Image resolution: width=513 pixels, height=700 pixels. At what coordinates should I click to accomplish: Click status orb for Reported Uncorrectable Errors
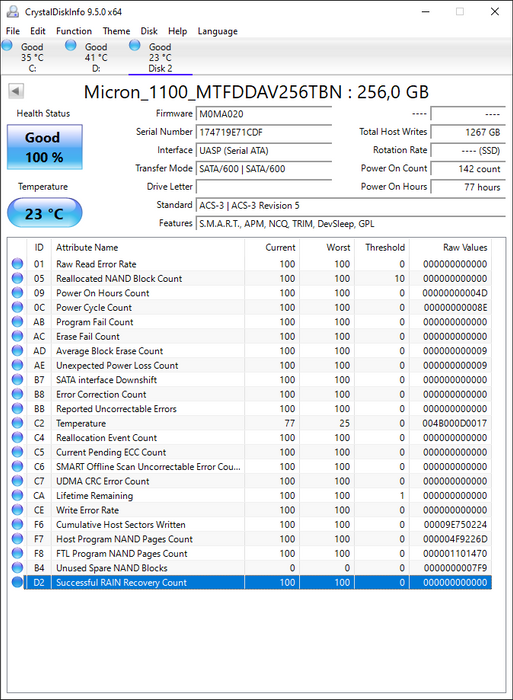[17, 408]
